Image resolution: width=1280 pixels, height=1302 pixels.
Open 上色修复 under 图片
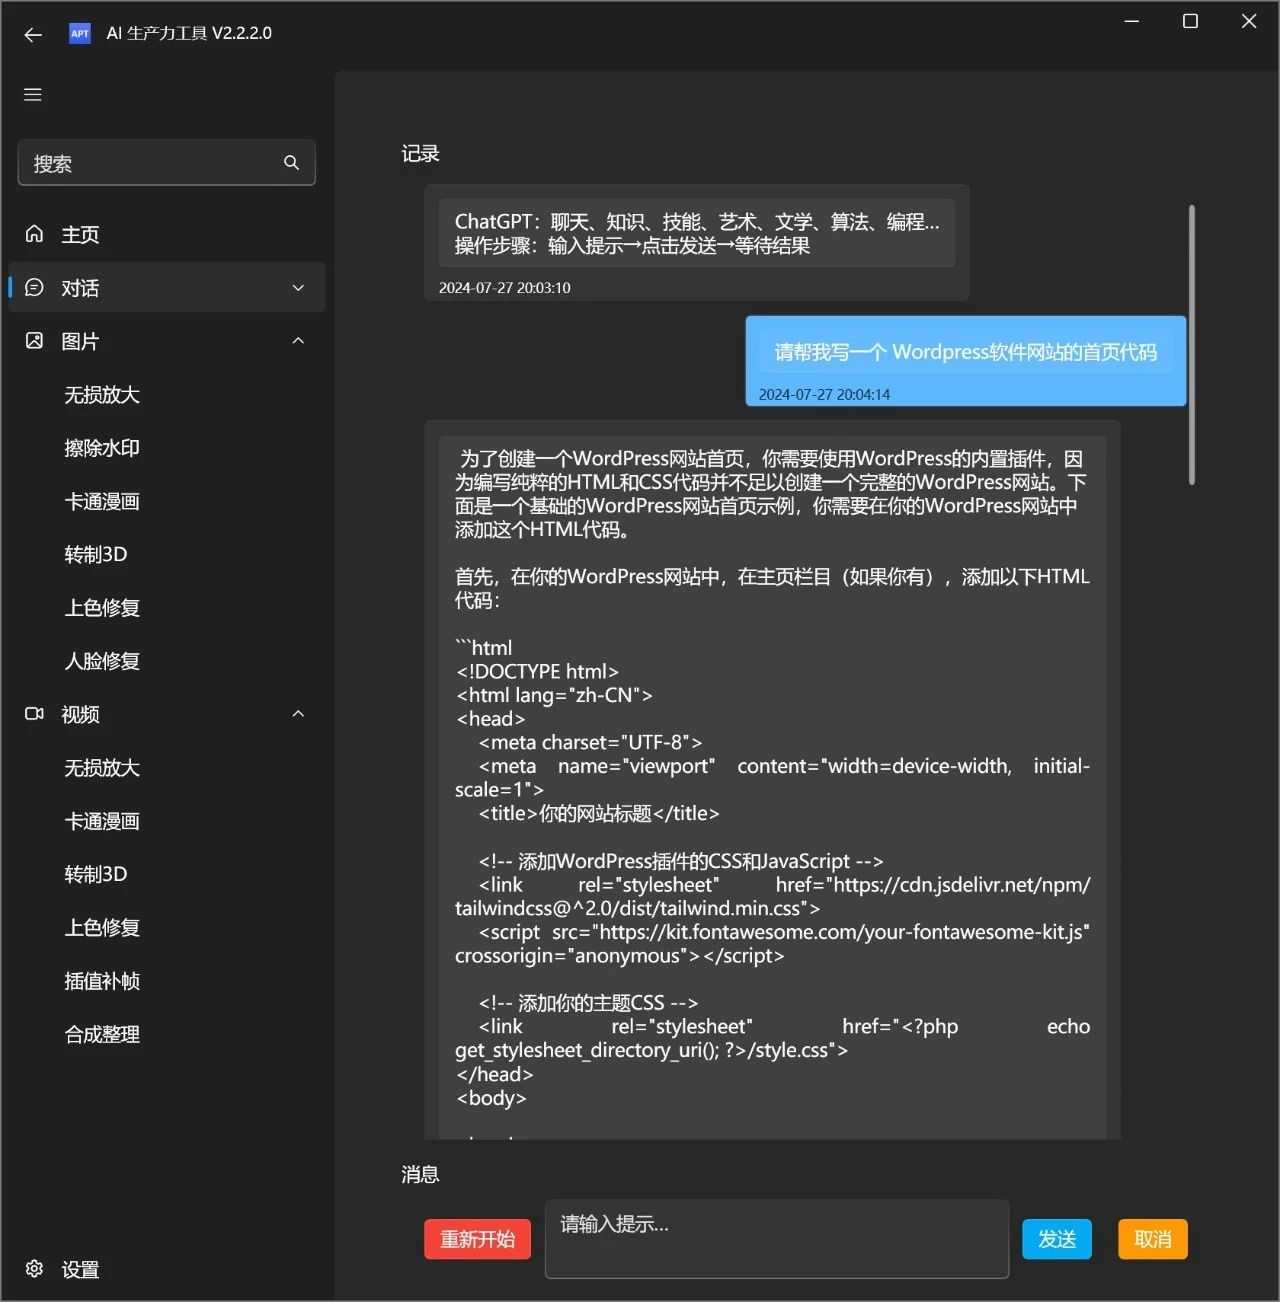coord(102,608)
